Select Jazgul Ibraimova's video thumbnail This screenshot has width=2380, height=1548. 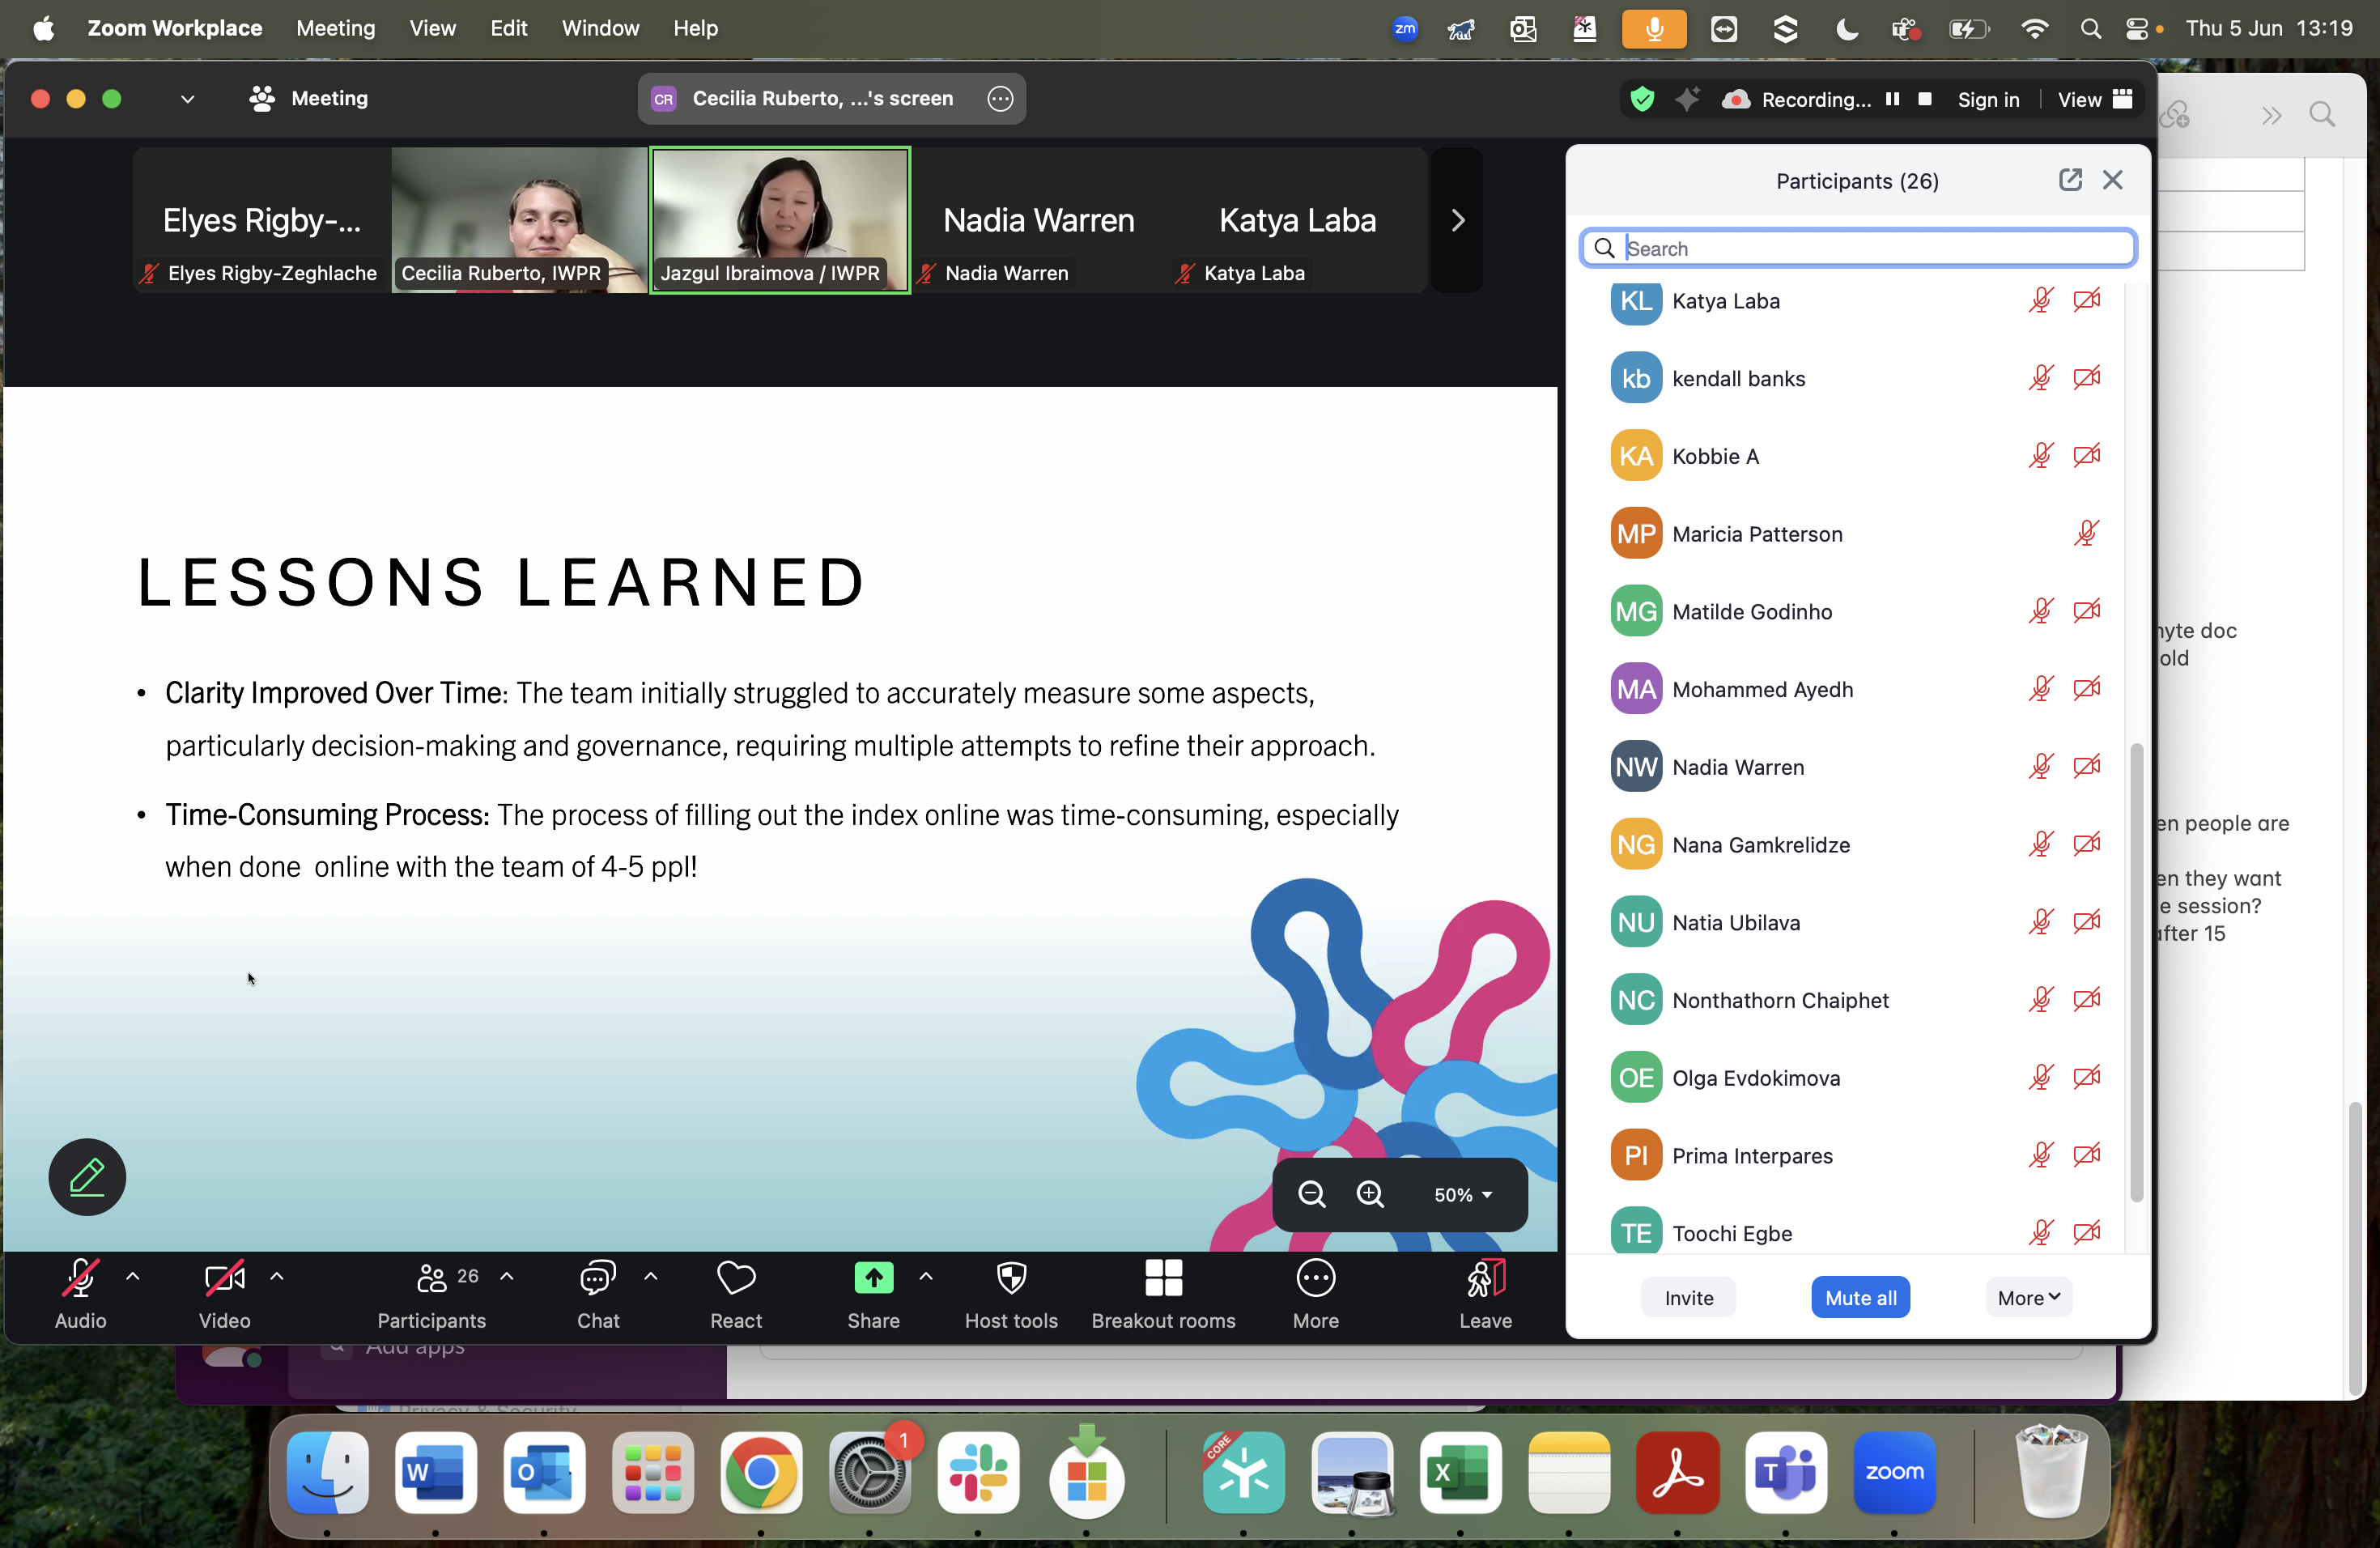click(780, 220)
